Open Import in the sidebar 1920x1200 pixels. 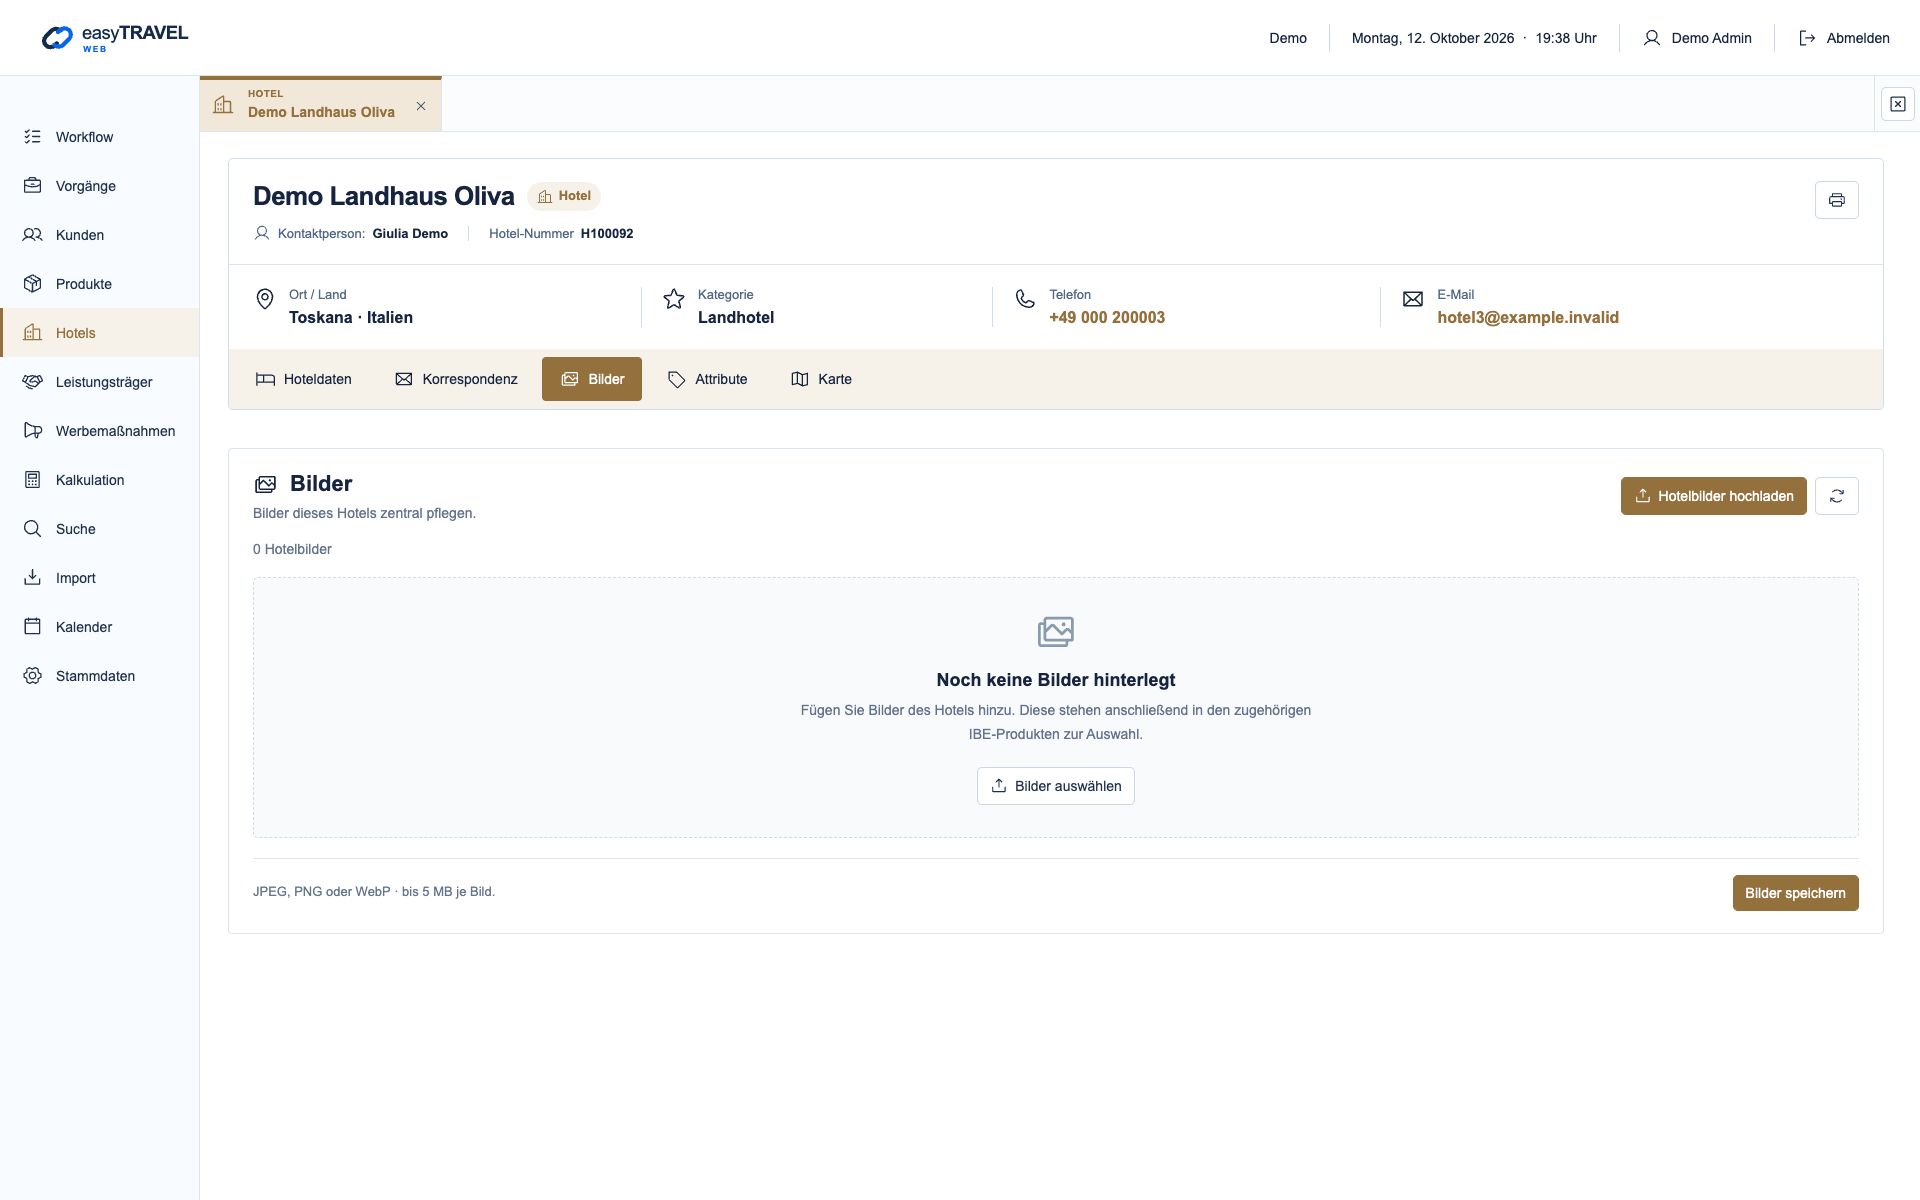tap(99, 578)
